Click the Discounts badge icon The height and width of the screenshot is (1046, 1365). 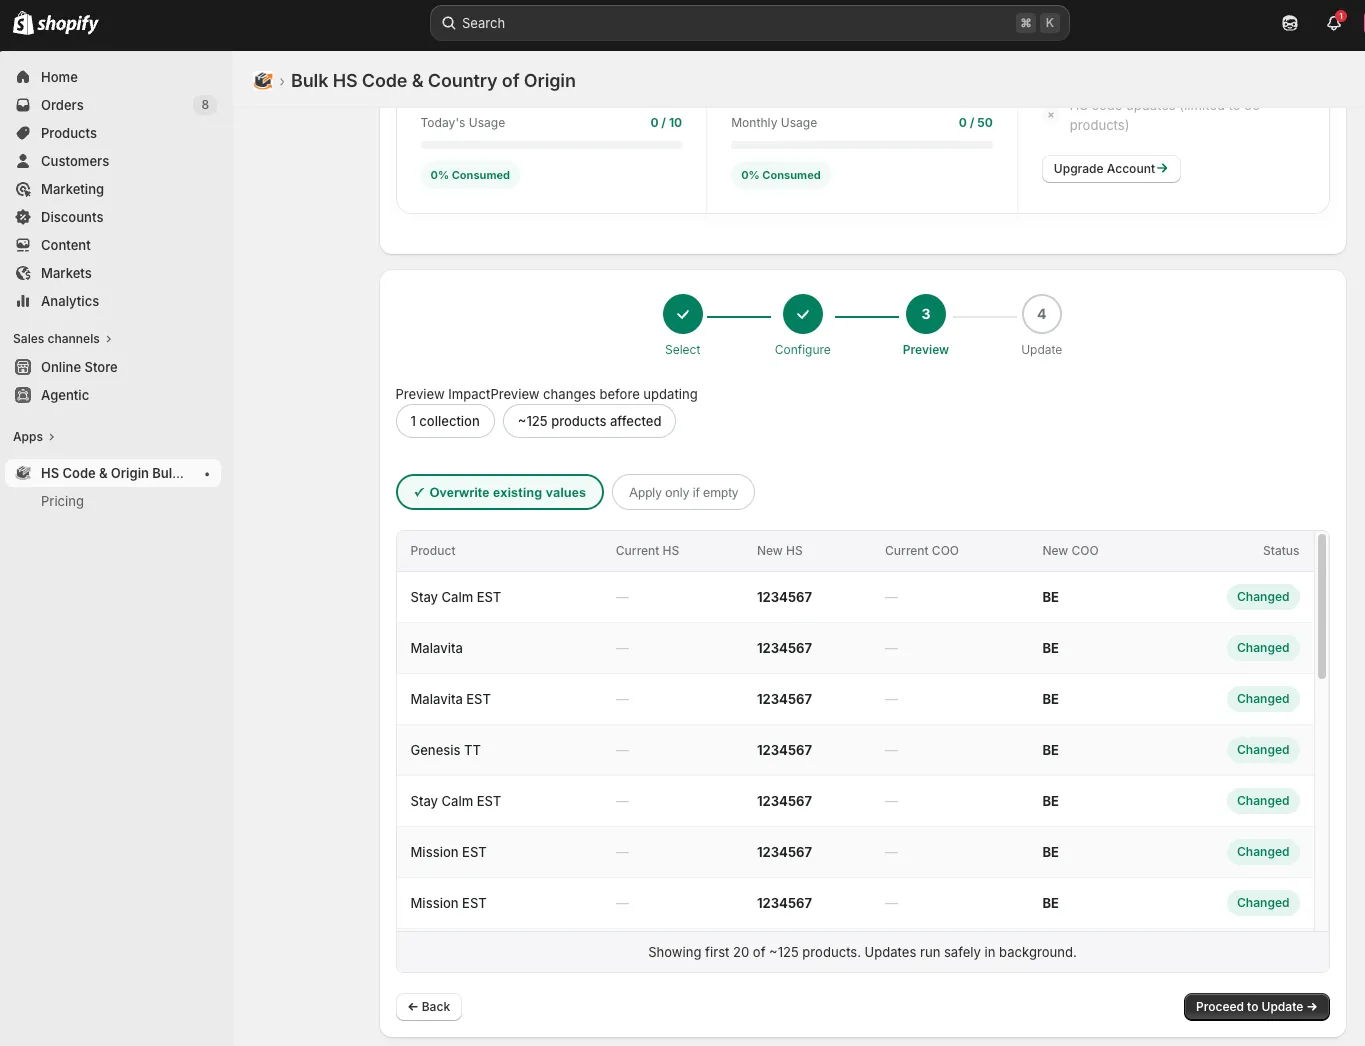click(x=23, y=217)
